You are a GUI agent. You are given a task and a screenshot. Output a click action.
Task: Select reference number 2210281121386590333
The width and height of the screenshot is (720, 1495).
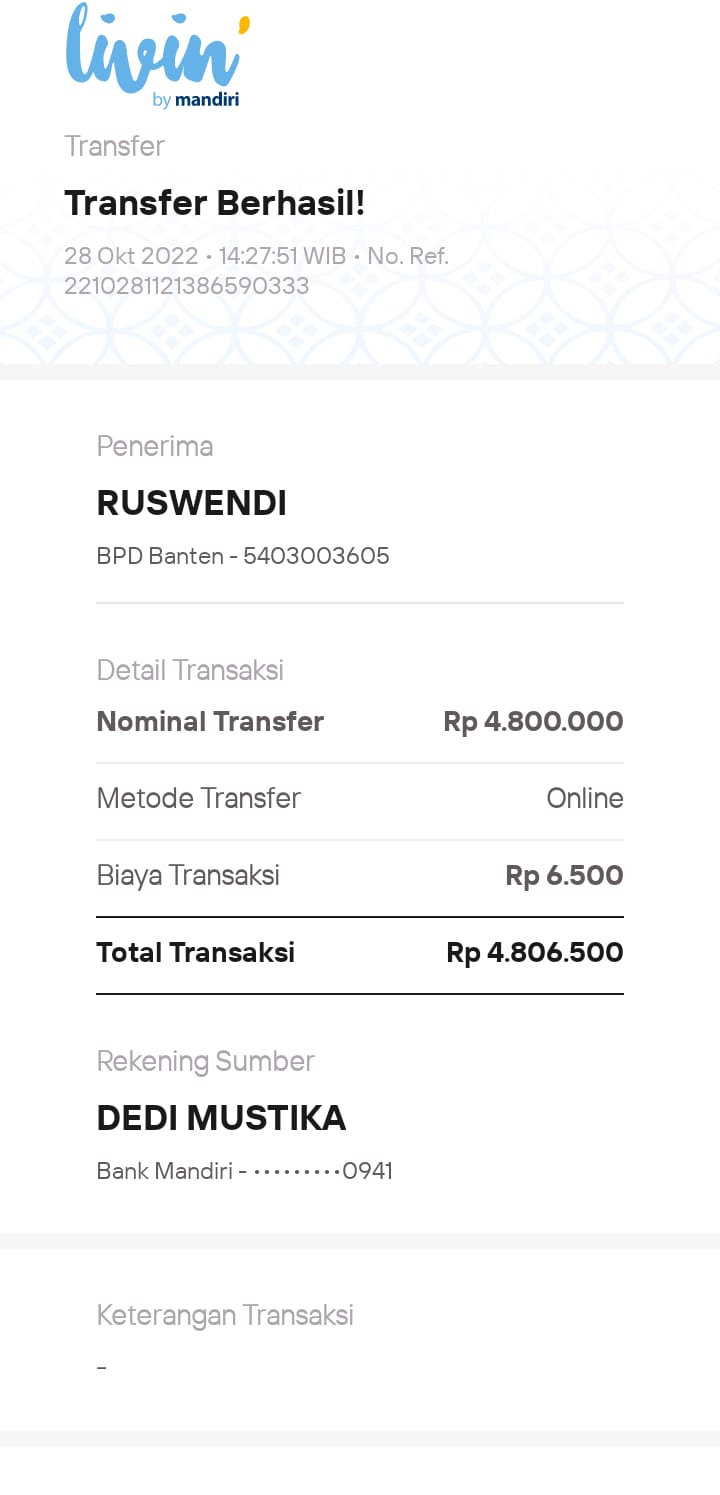(186, 286)
